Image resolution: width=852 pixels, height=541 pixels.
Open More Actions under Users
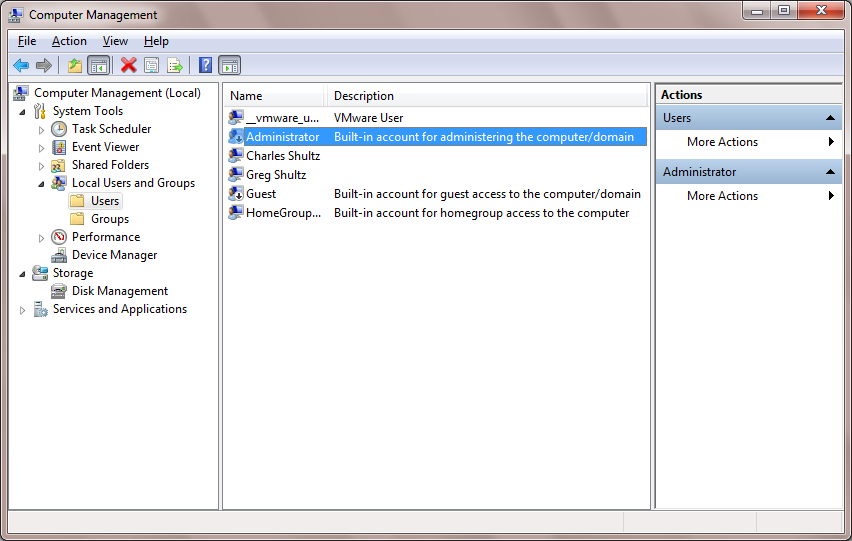(749, 142)
